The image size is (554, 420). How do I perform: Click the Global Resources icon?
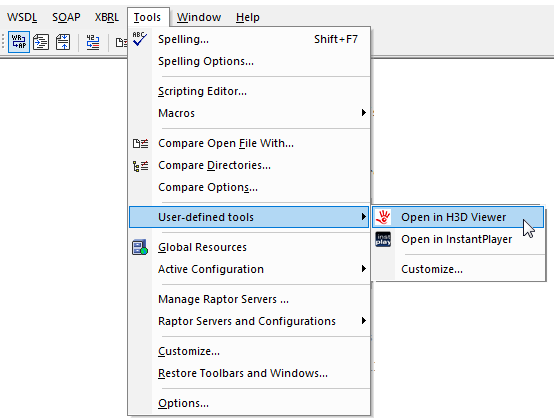coord(140,247)
